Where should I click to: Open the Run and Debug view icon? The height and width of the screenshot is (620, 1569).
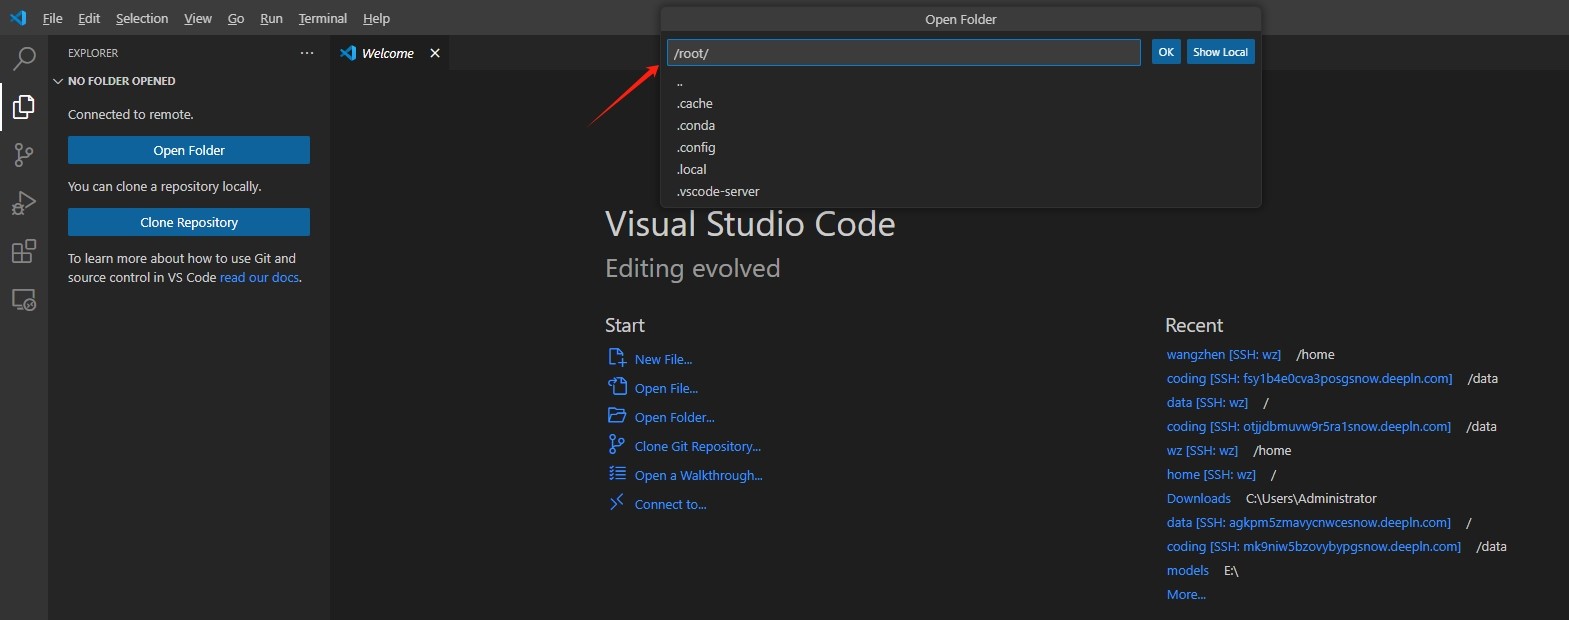pos(23,203)
